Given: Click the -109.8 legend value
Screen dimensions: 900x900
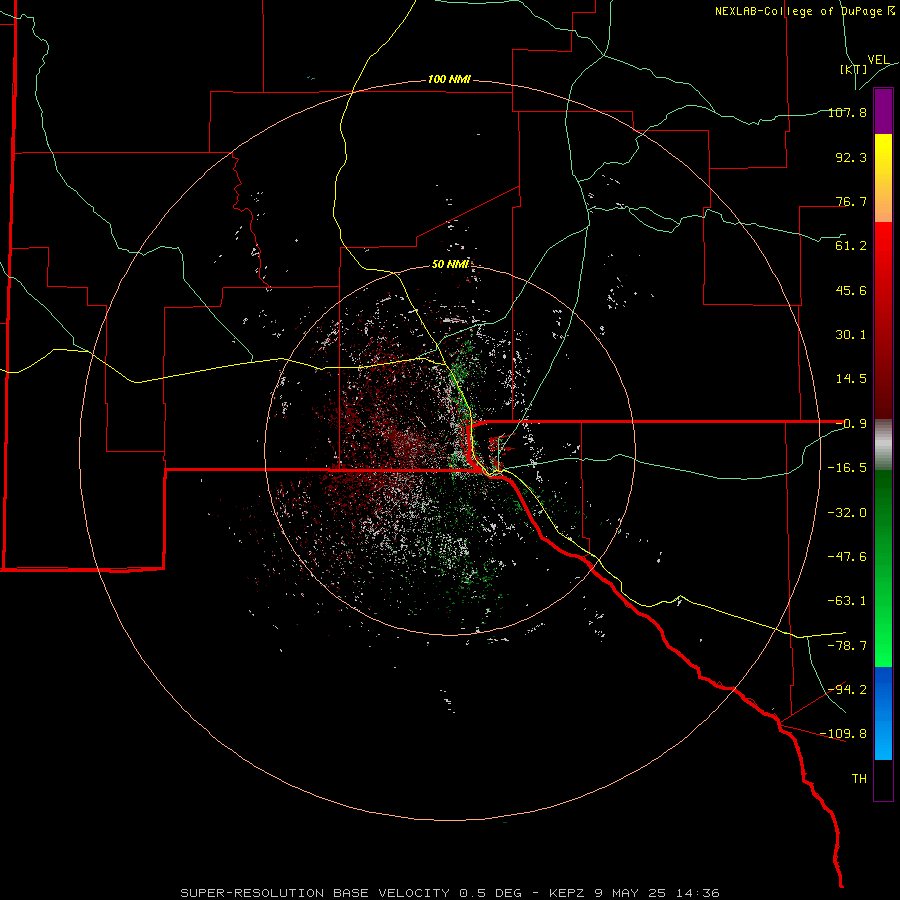Looking at the screenshot, I should click(x=843, y=734).
